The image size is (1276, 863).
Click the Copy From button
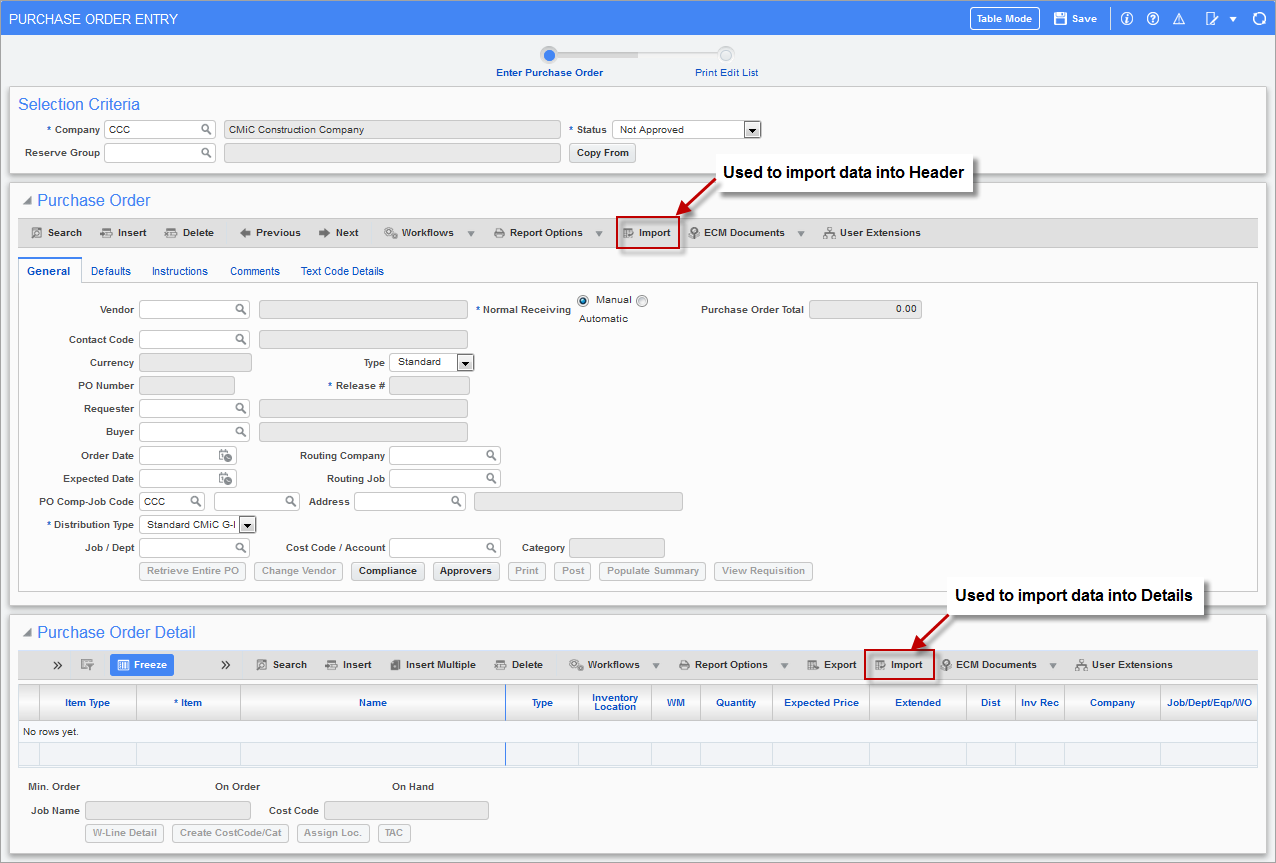pyautogui.click(x=602, y=152)
